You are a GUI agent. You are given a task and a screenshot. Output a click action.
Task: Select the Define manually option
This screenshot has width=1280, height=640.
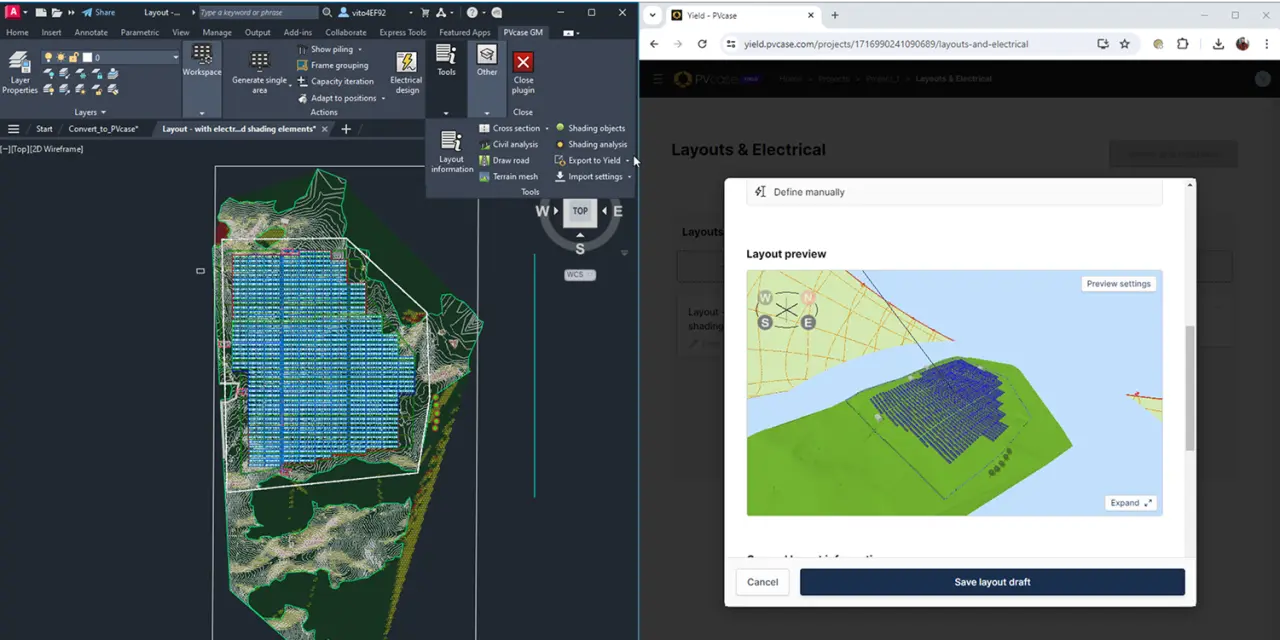[x=955, y=192]
